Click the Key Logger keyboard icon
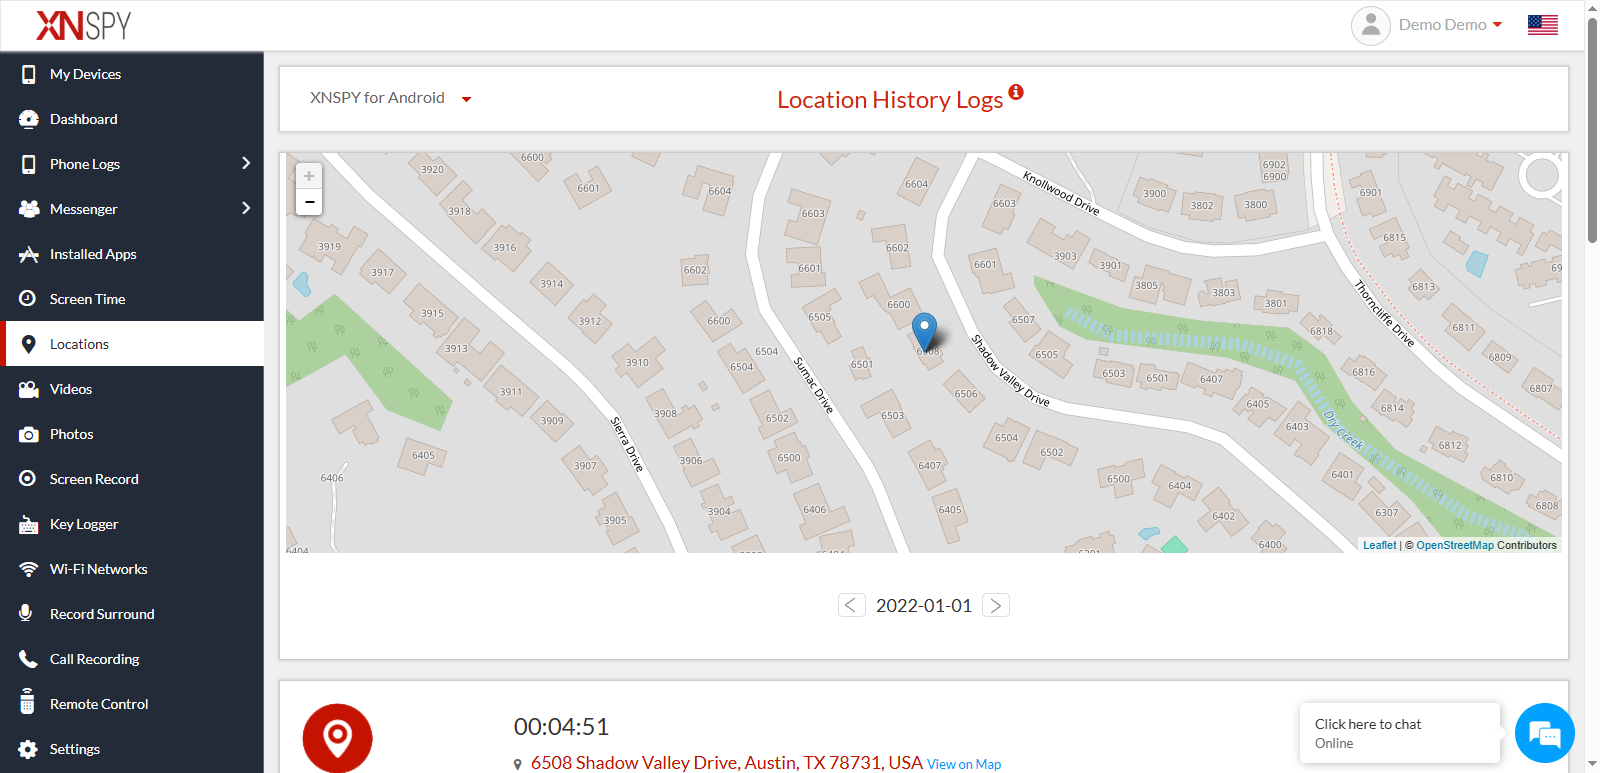 tap(29, 524)
